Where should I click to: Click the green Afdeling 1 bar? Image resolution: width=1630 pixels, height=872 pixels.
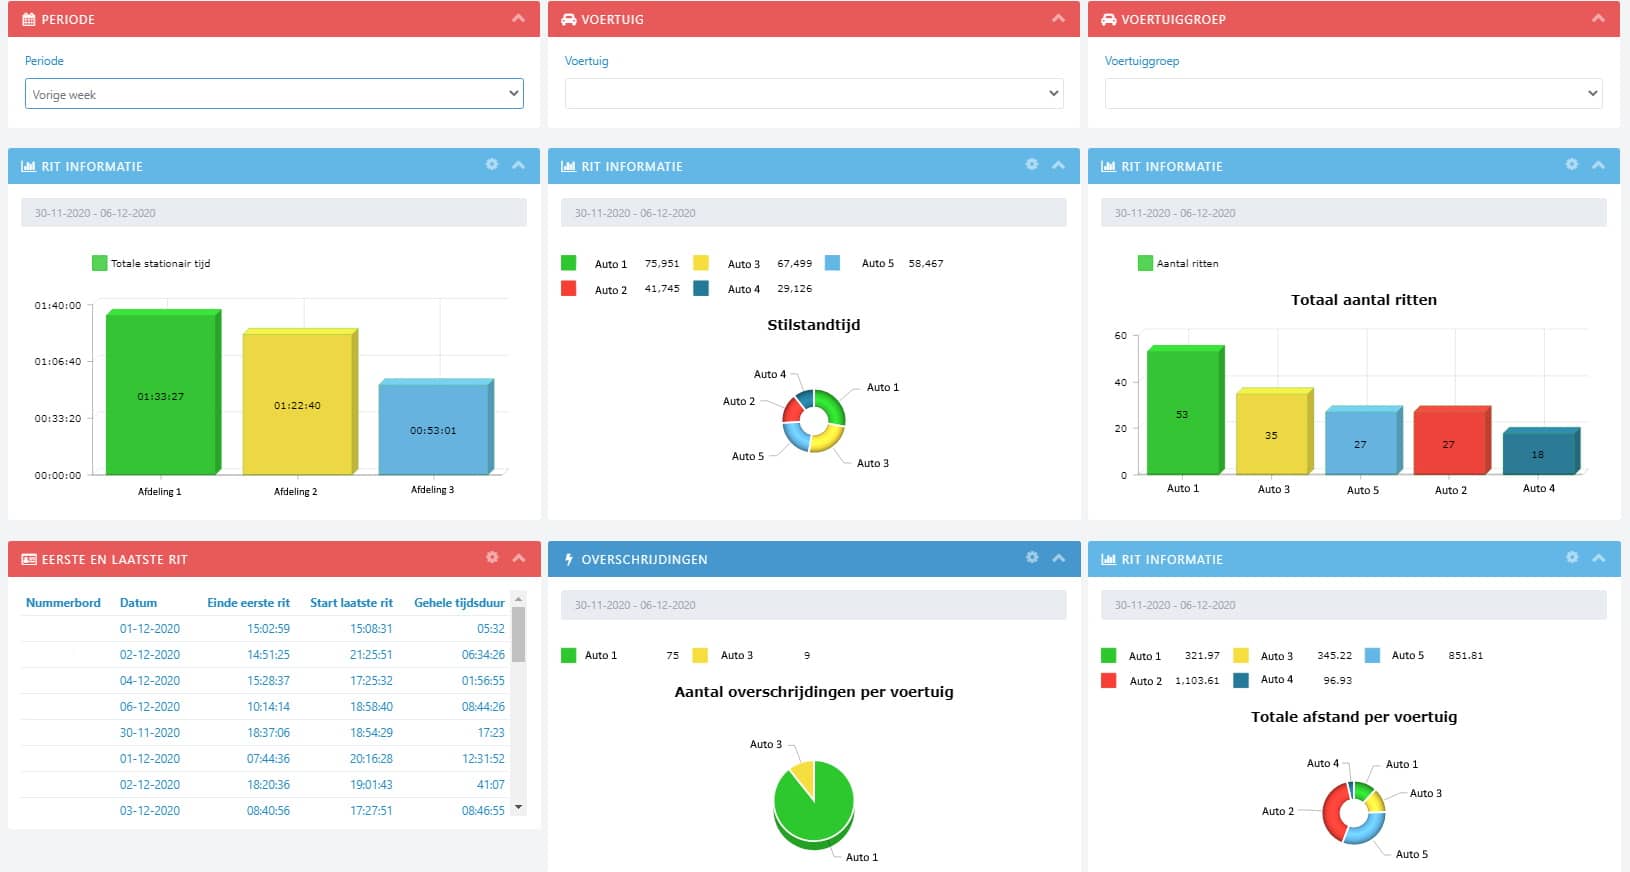tap(161, 395)
